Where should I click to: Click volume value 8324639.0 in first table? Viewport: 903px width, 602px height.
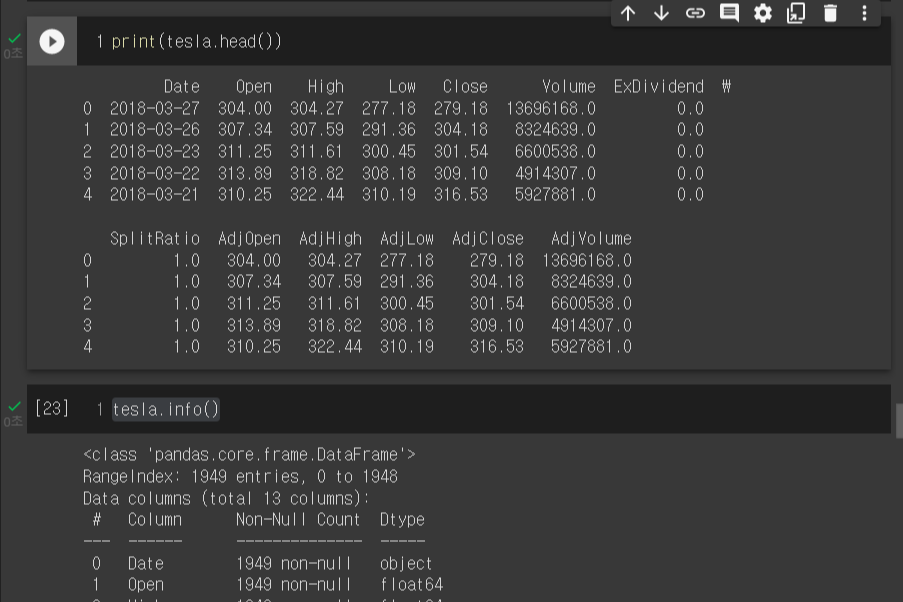tap(555, 130)
